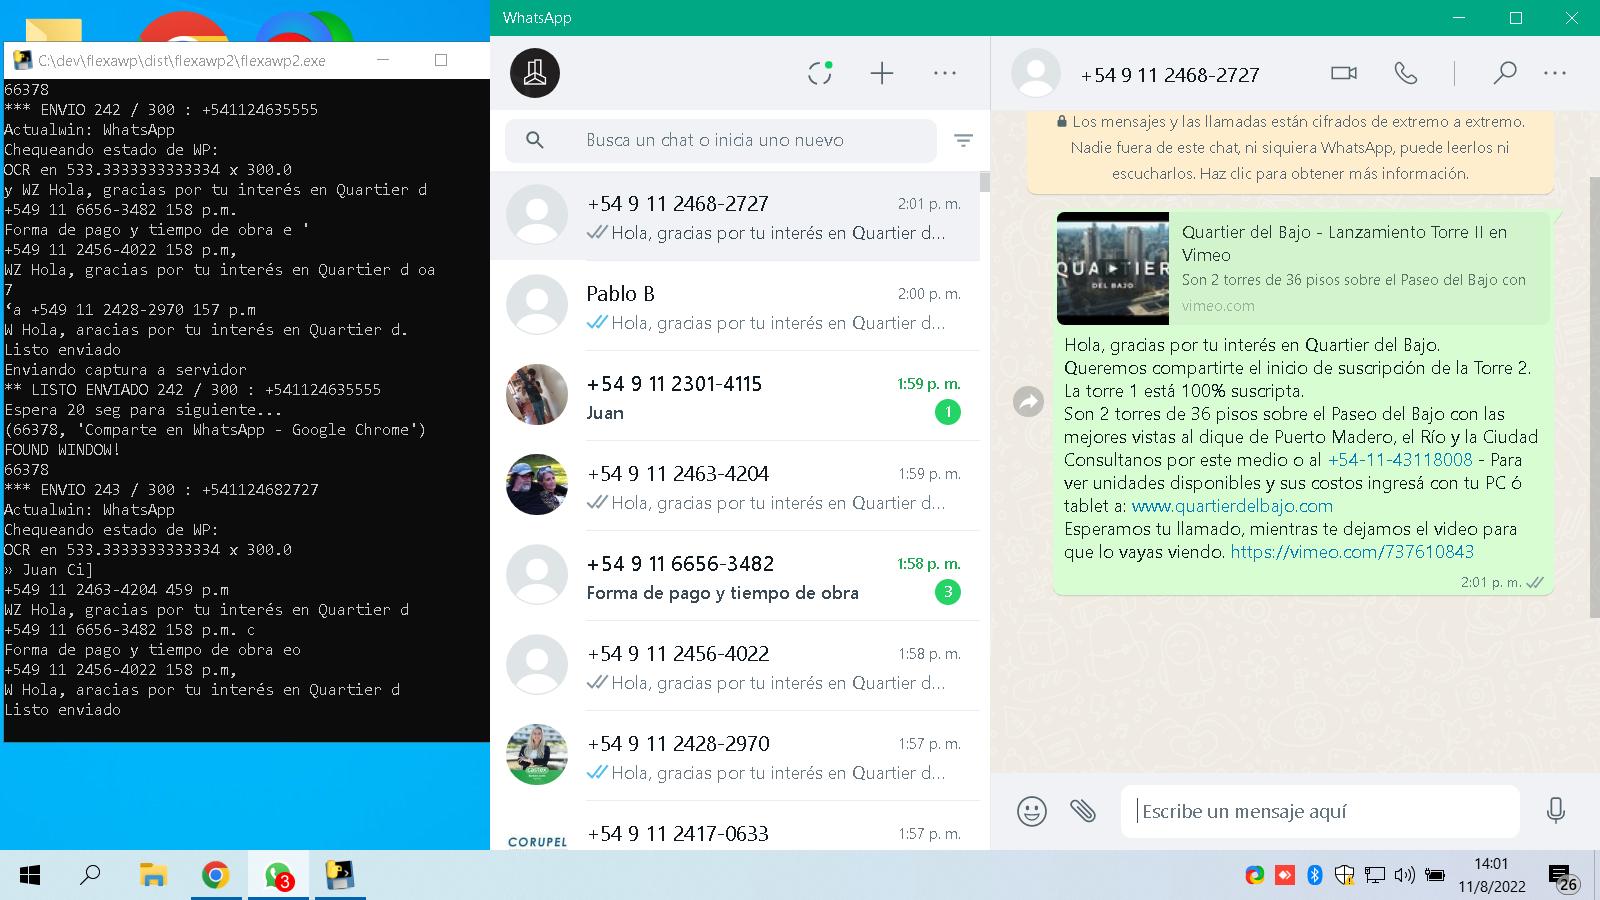Search within the conversation using the magnifier
The image size is (1600, 900).
coord(1504,73)
